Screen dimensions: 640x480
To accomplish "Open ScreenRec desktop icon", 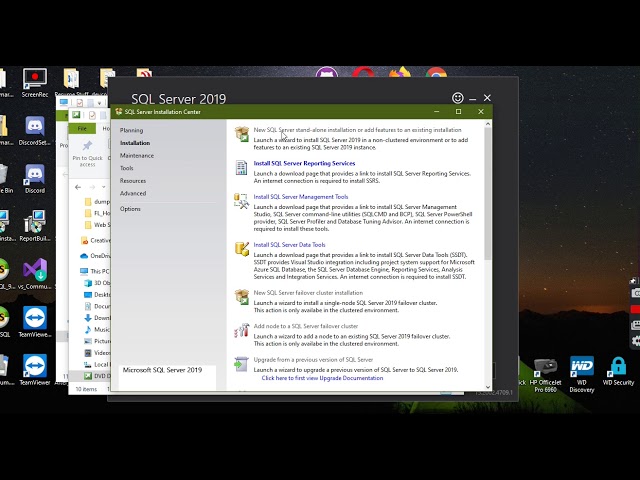I will [35, 83].
